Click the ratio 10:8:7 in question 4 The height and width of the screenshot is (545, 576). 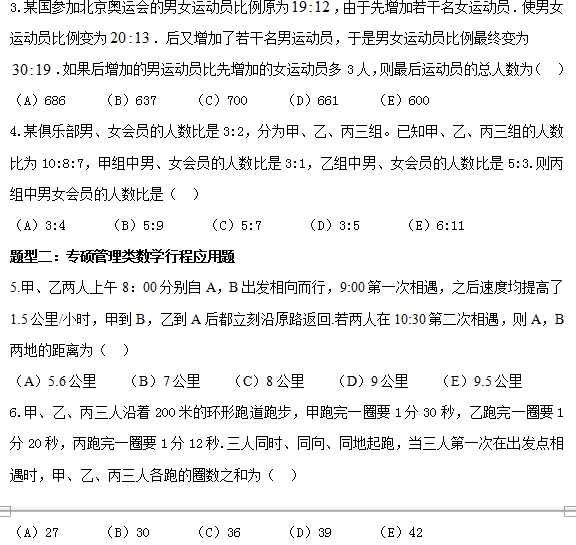[x=63, y=163]
